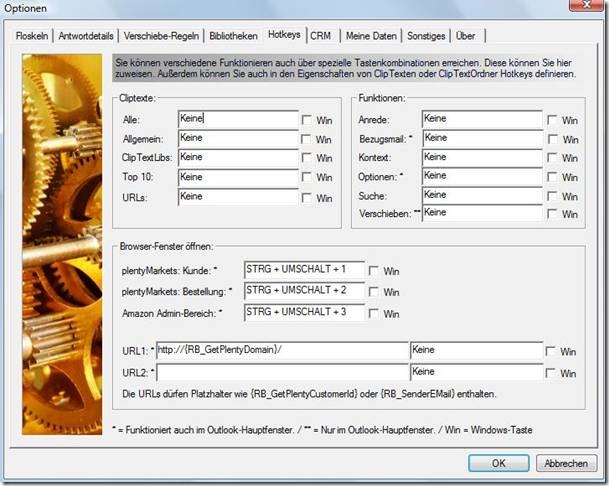Close the Optionen dialog window
Image resolution: width=609 pixels, height=486 pixels.
[587, 5]
